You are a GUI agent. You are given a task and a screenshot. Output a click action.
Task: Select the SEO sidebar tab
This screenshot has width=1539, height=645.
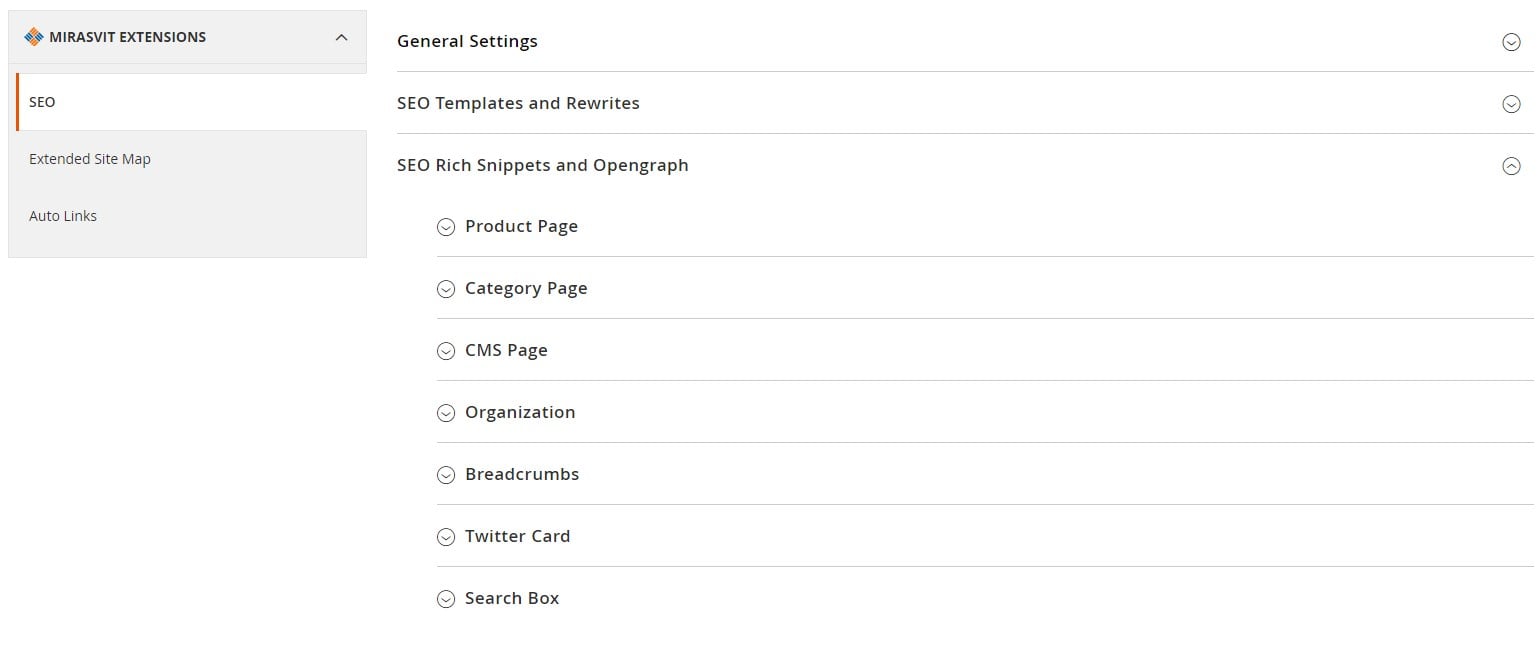(191, 102)
